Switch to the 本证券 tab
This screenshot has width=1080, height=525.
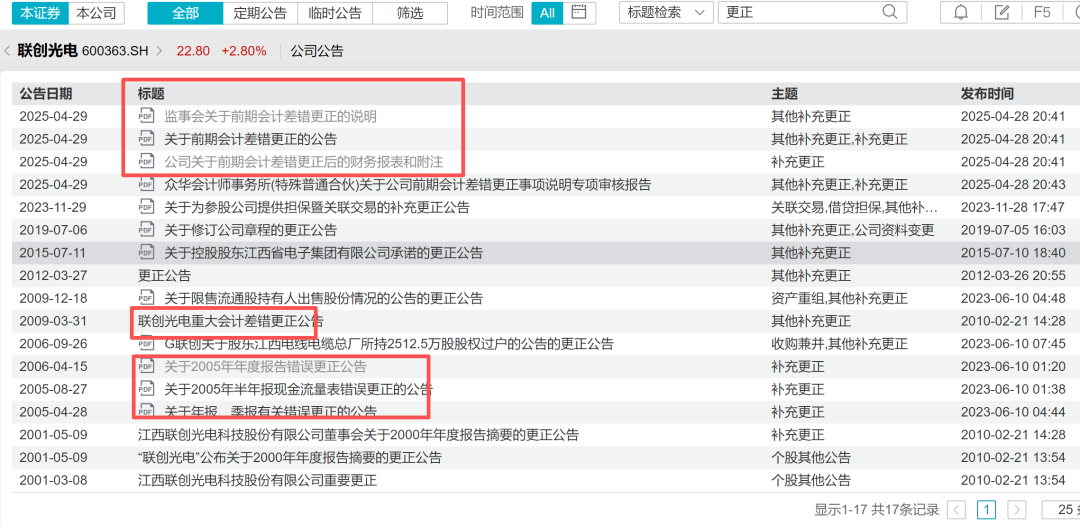(x=40, y=12)
